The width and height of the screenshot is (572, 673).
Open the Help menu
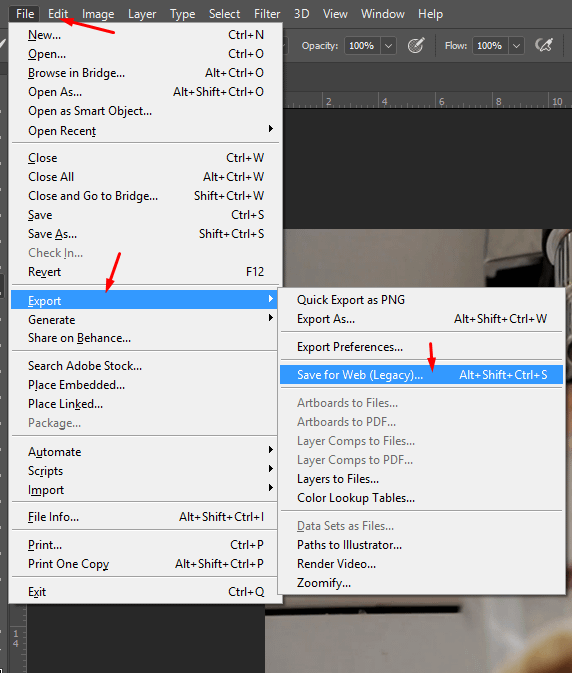430,14
